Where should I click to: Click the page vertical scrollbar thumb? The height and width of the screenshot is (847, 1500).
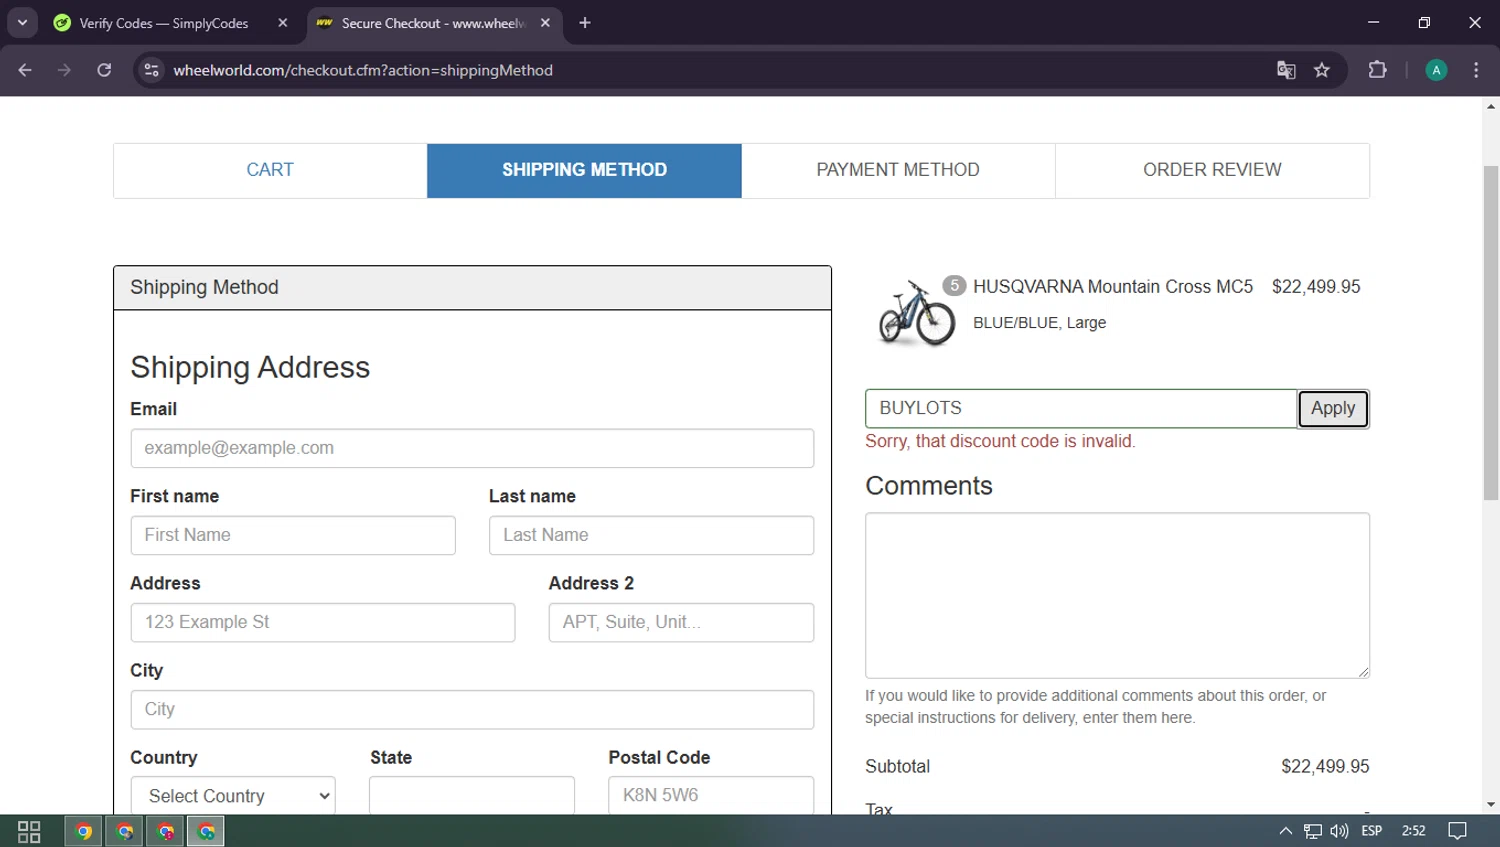(1491, 332)
